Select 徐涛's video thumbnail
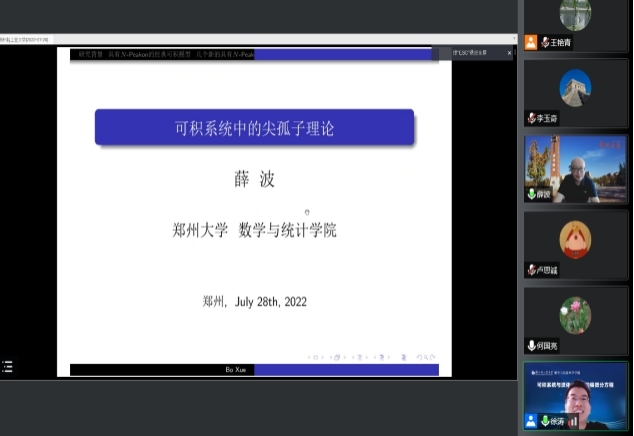The height and width of the screenshot is (436, 634). tap(575, 396)
